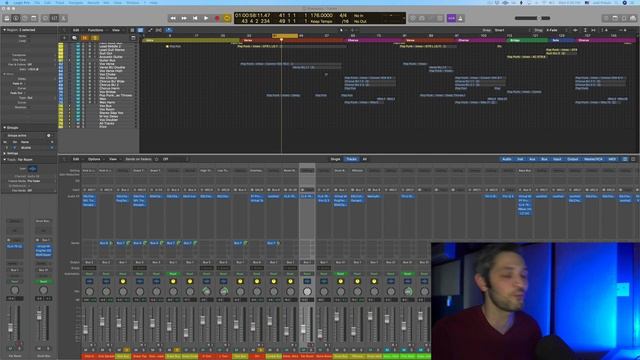Image resolution: width=640 pixels, height=360 pixels.
Task: Click fader of highlighted selected channel strip
Action: (x=304, y=329)
